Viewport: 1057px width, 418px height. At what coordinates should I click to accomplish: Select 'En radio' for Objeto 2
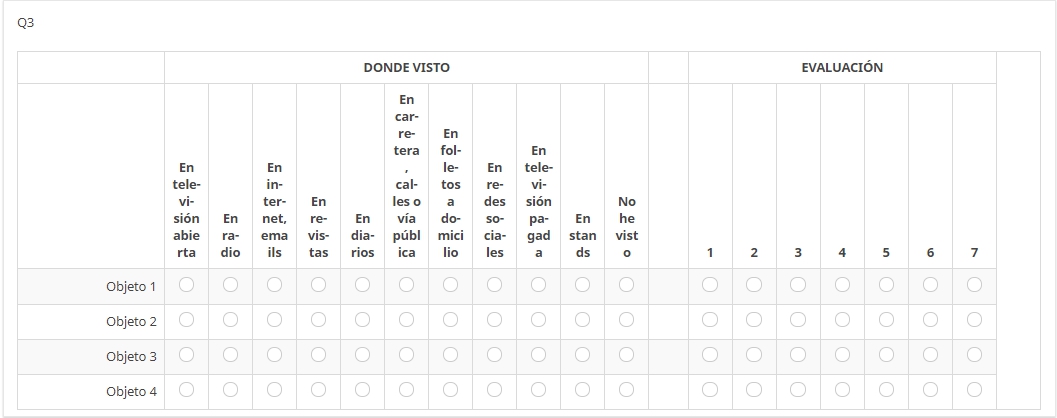coord(231,320)
